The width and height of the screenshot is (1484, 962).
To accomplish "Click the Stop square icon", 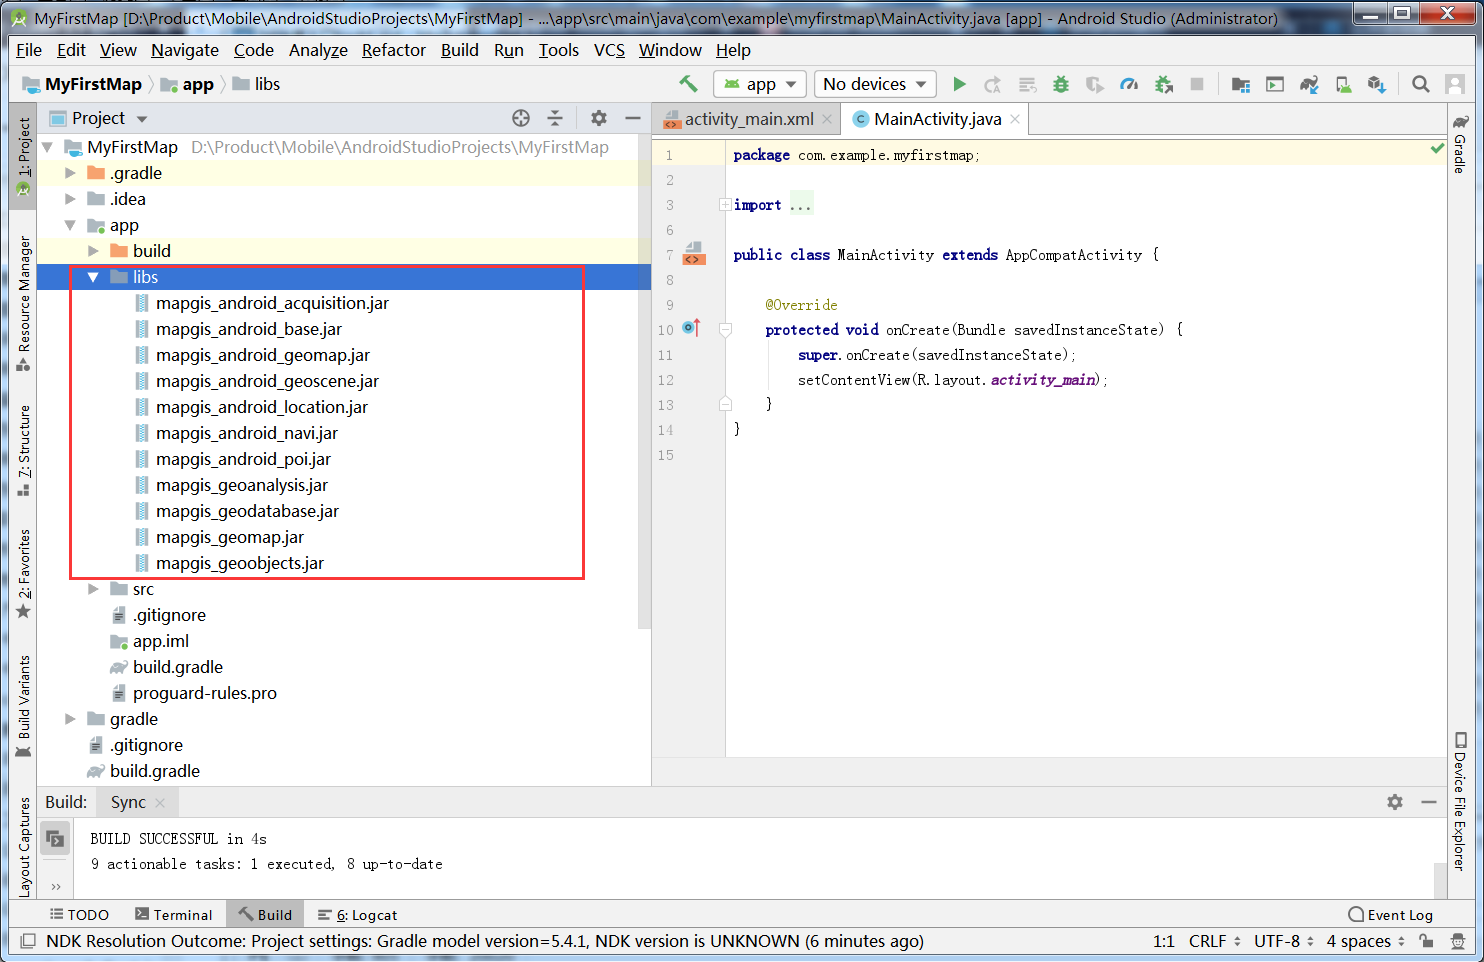I will click(1197, 84).
